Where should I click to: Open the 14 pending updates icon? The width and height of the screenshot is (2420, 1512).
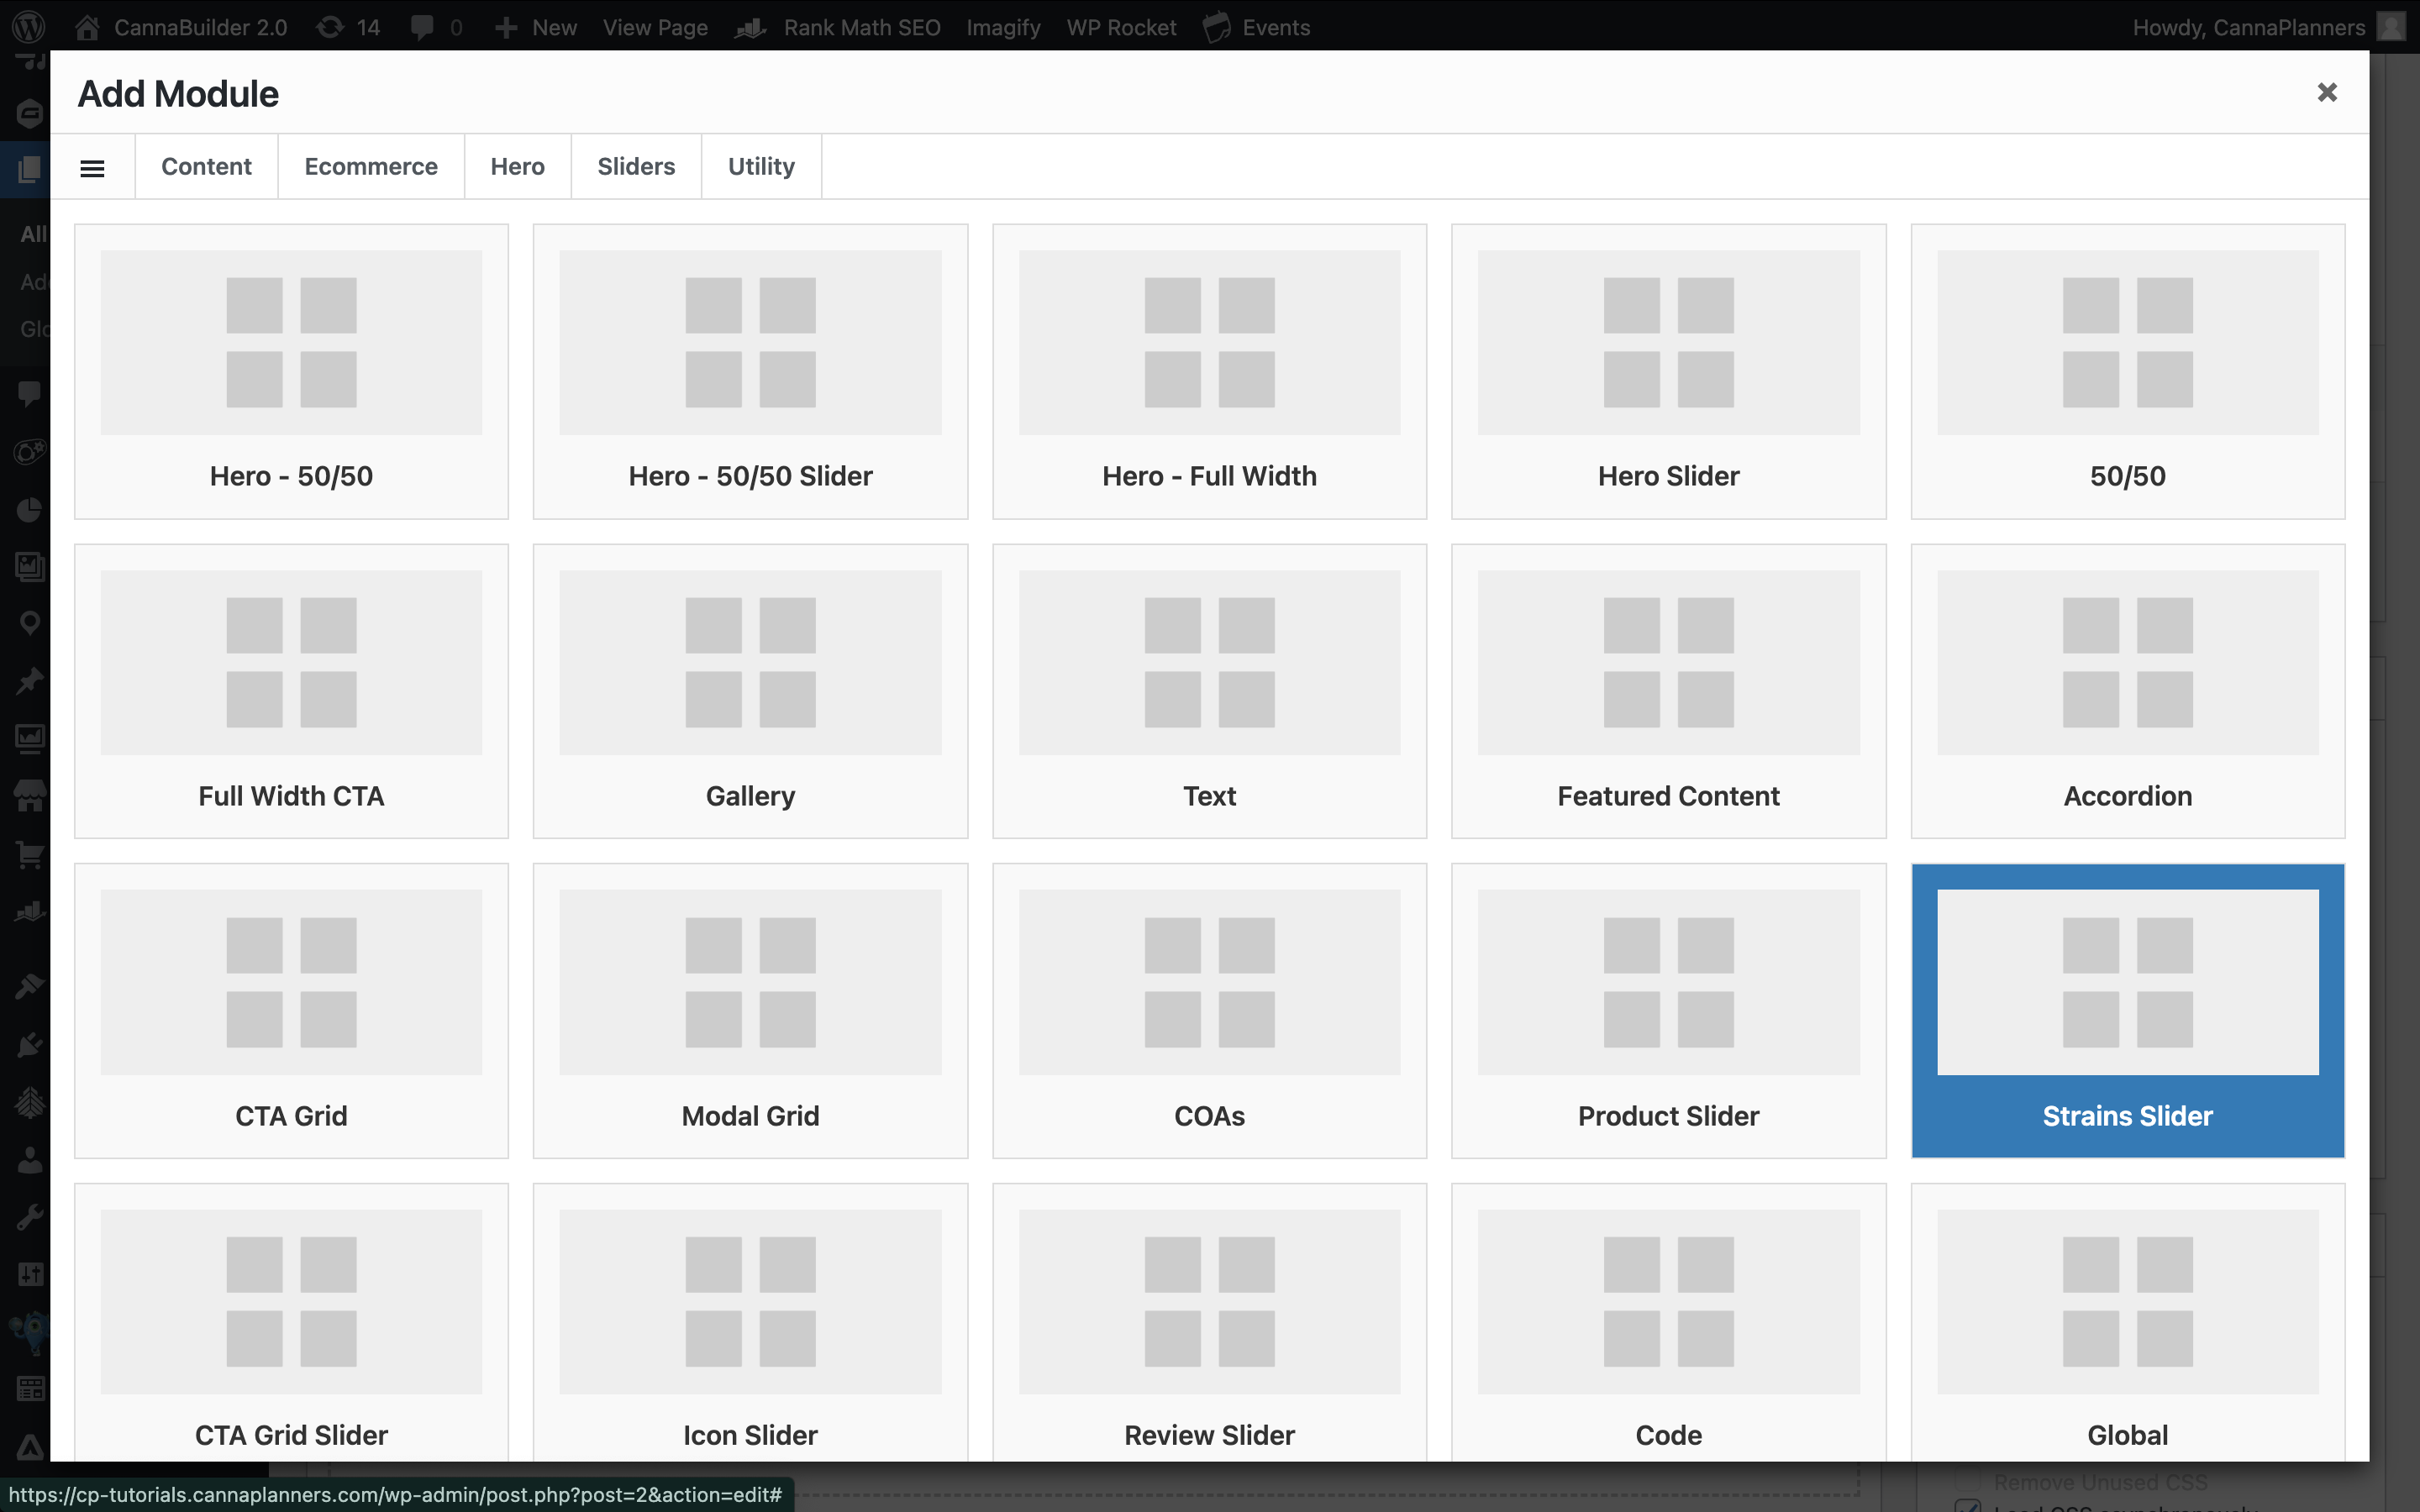tap(347, 27)
